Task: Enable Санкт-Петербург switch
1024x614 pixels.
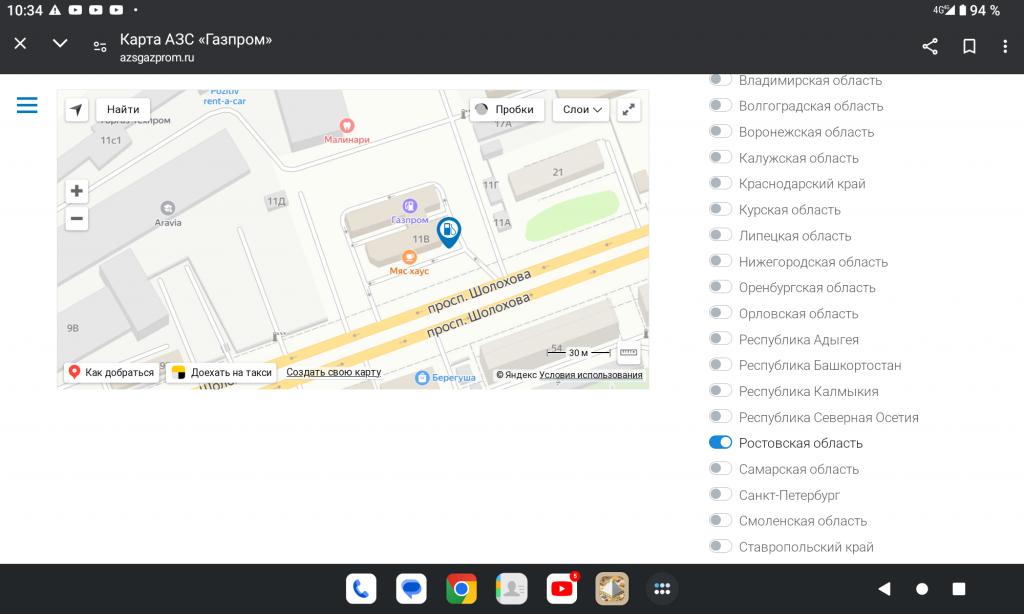Action: coord(720,494)
